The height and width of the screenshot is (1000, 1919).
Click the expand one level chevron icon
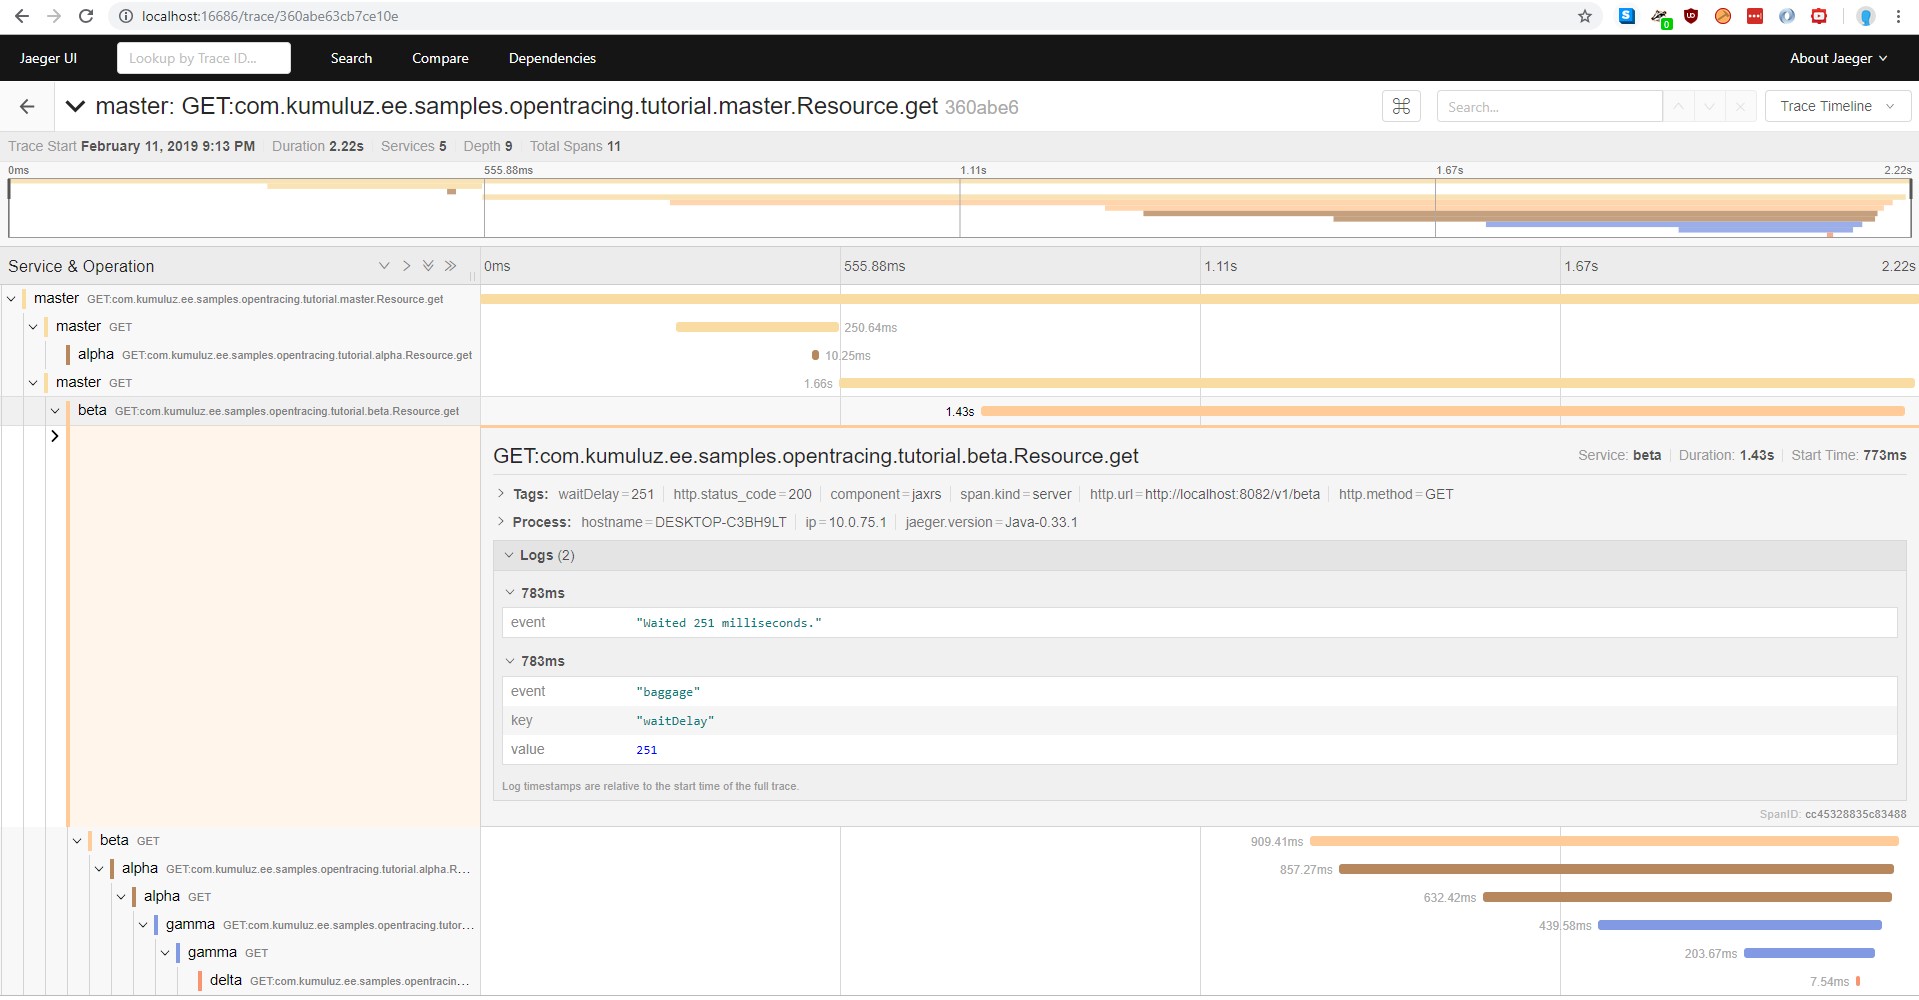[x=384, y=266]
